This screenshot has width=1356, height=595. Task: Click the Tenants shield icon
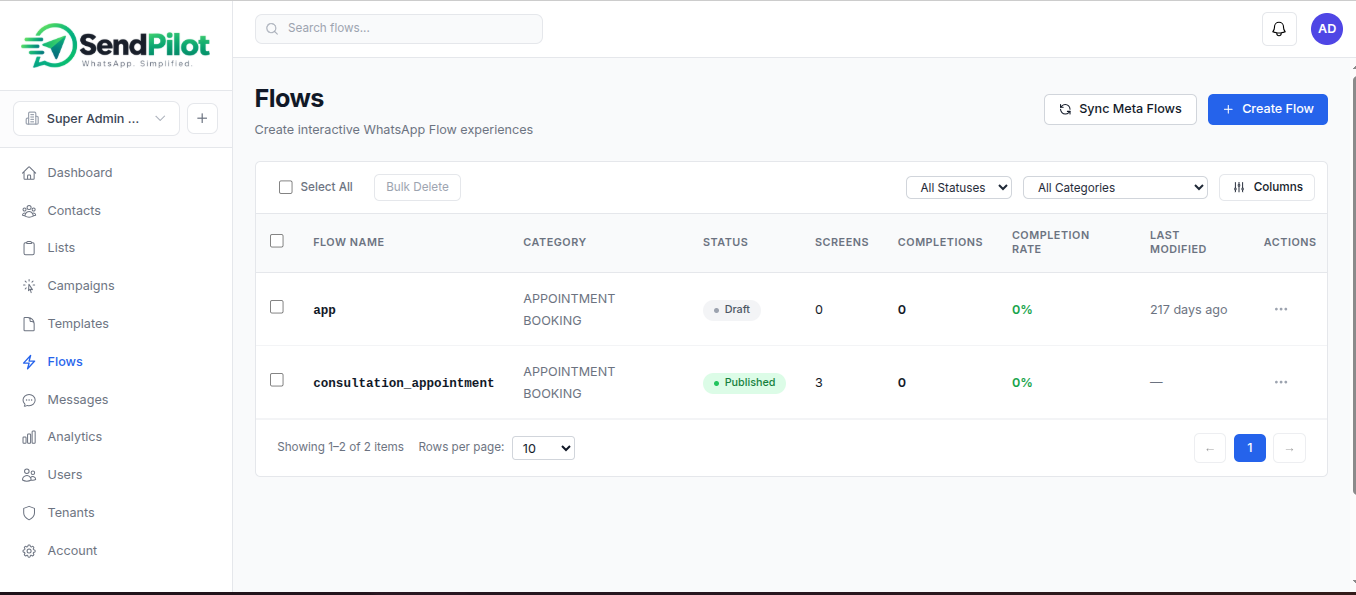tap(29, 513)
